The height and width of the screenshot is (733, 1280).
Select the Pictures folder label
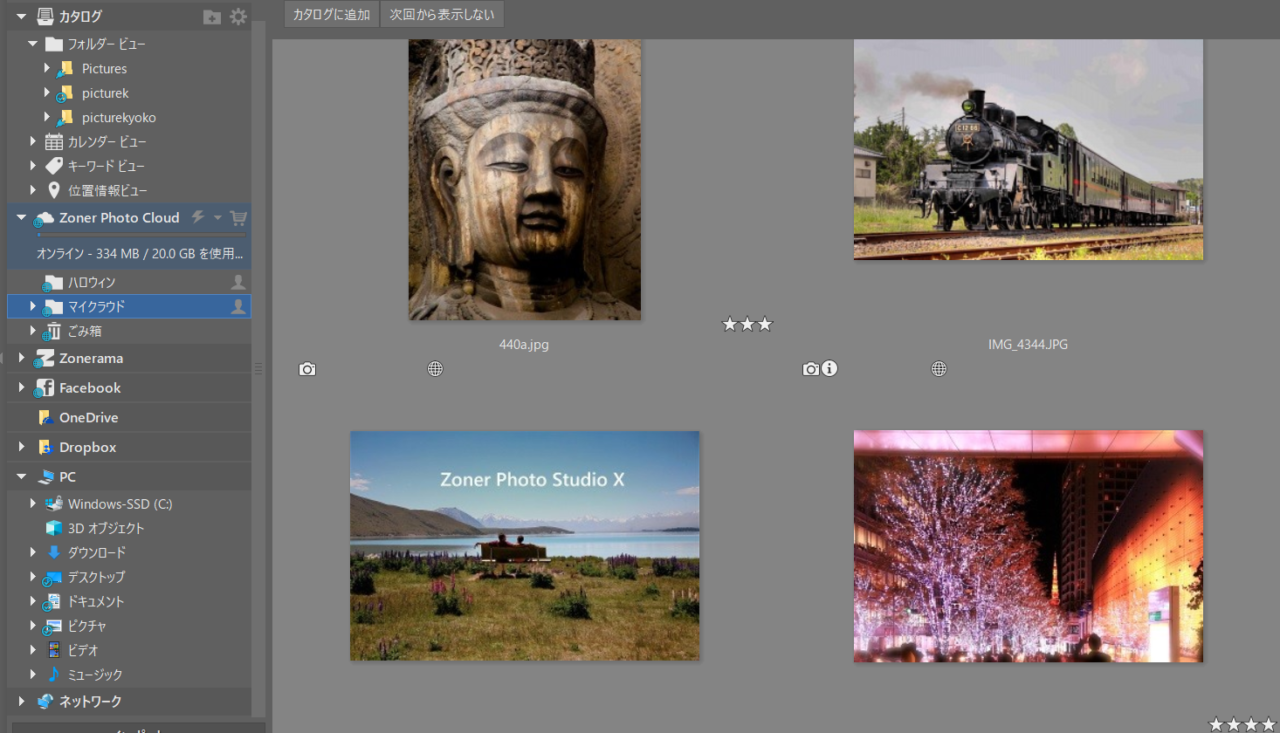click(x=104, y=69)
